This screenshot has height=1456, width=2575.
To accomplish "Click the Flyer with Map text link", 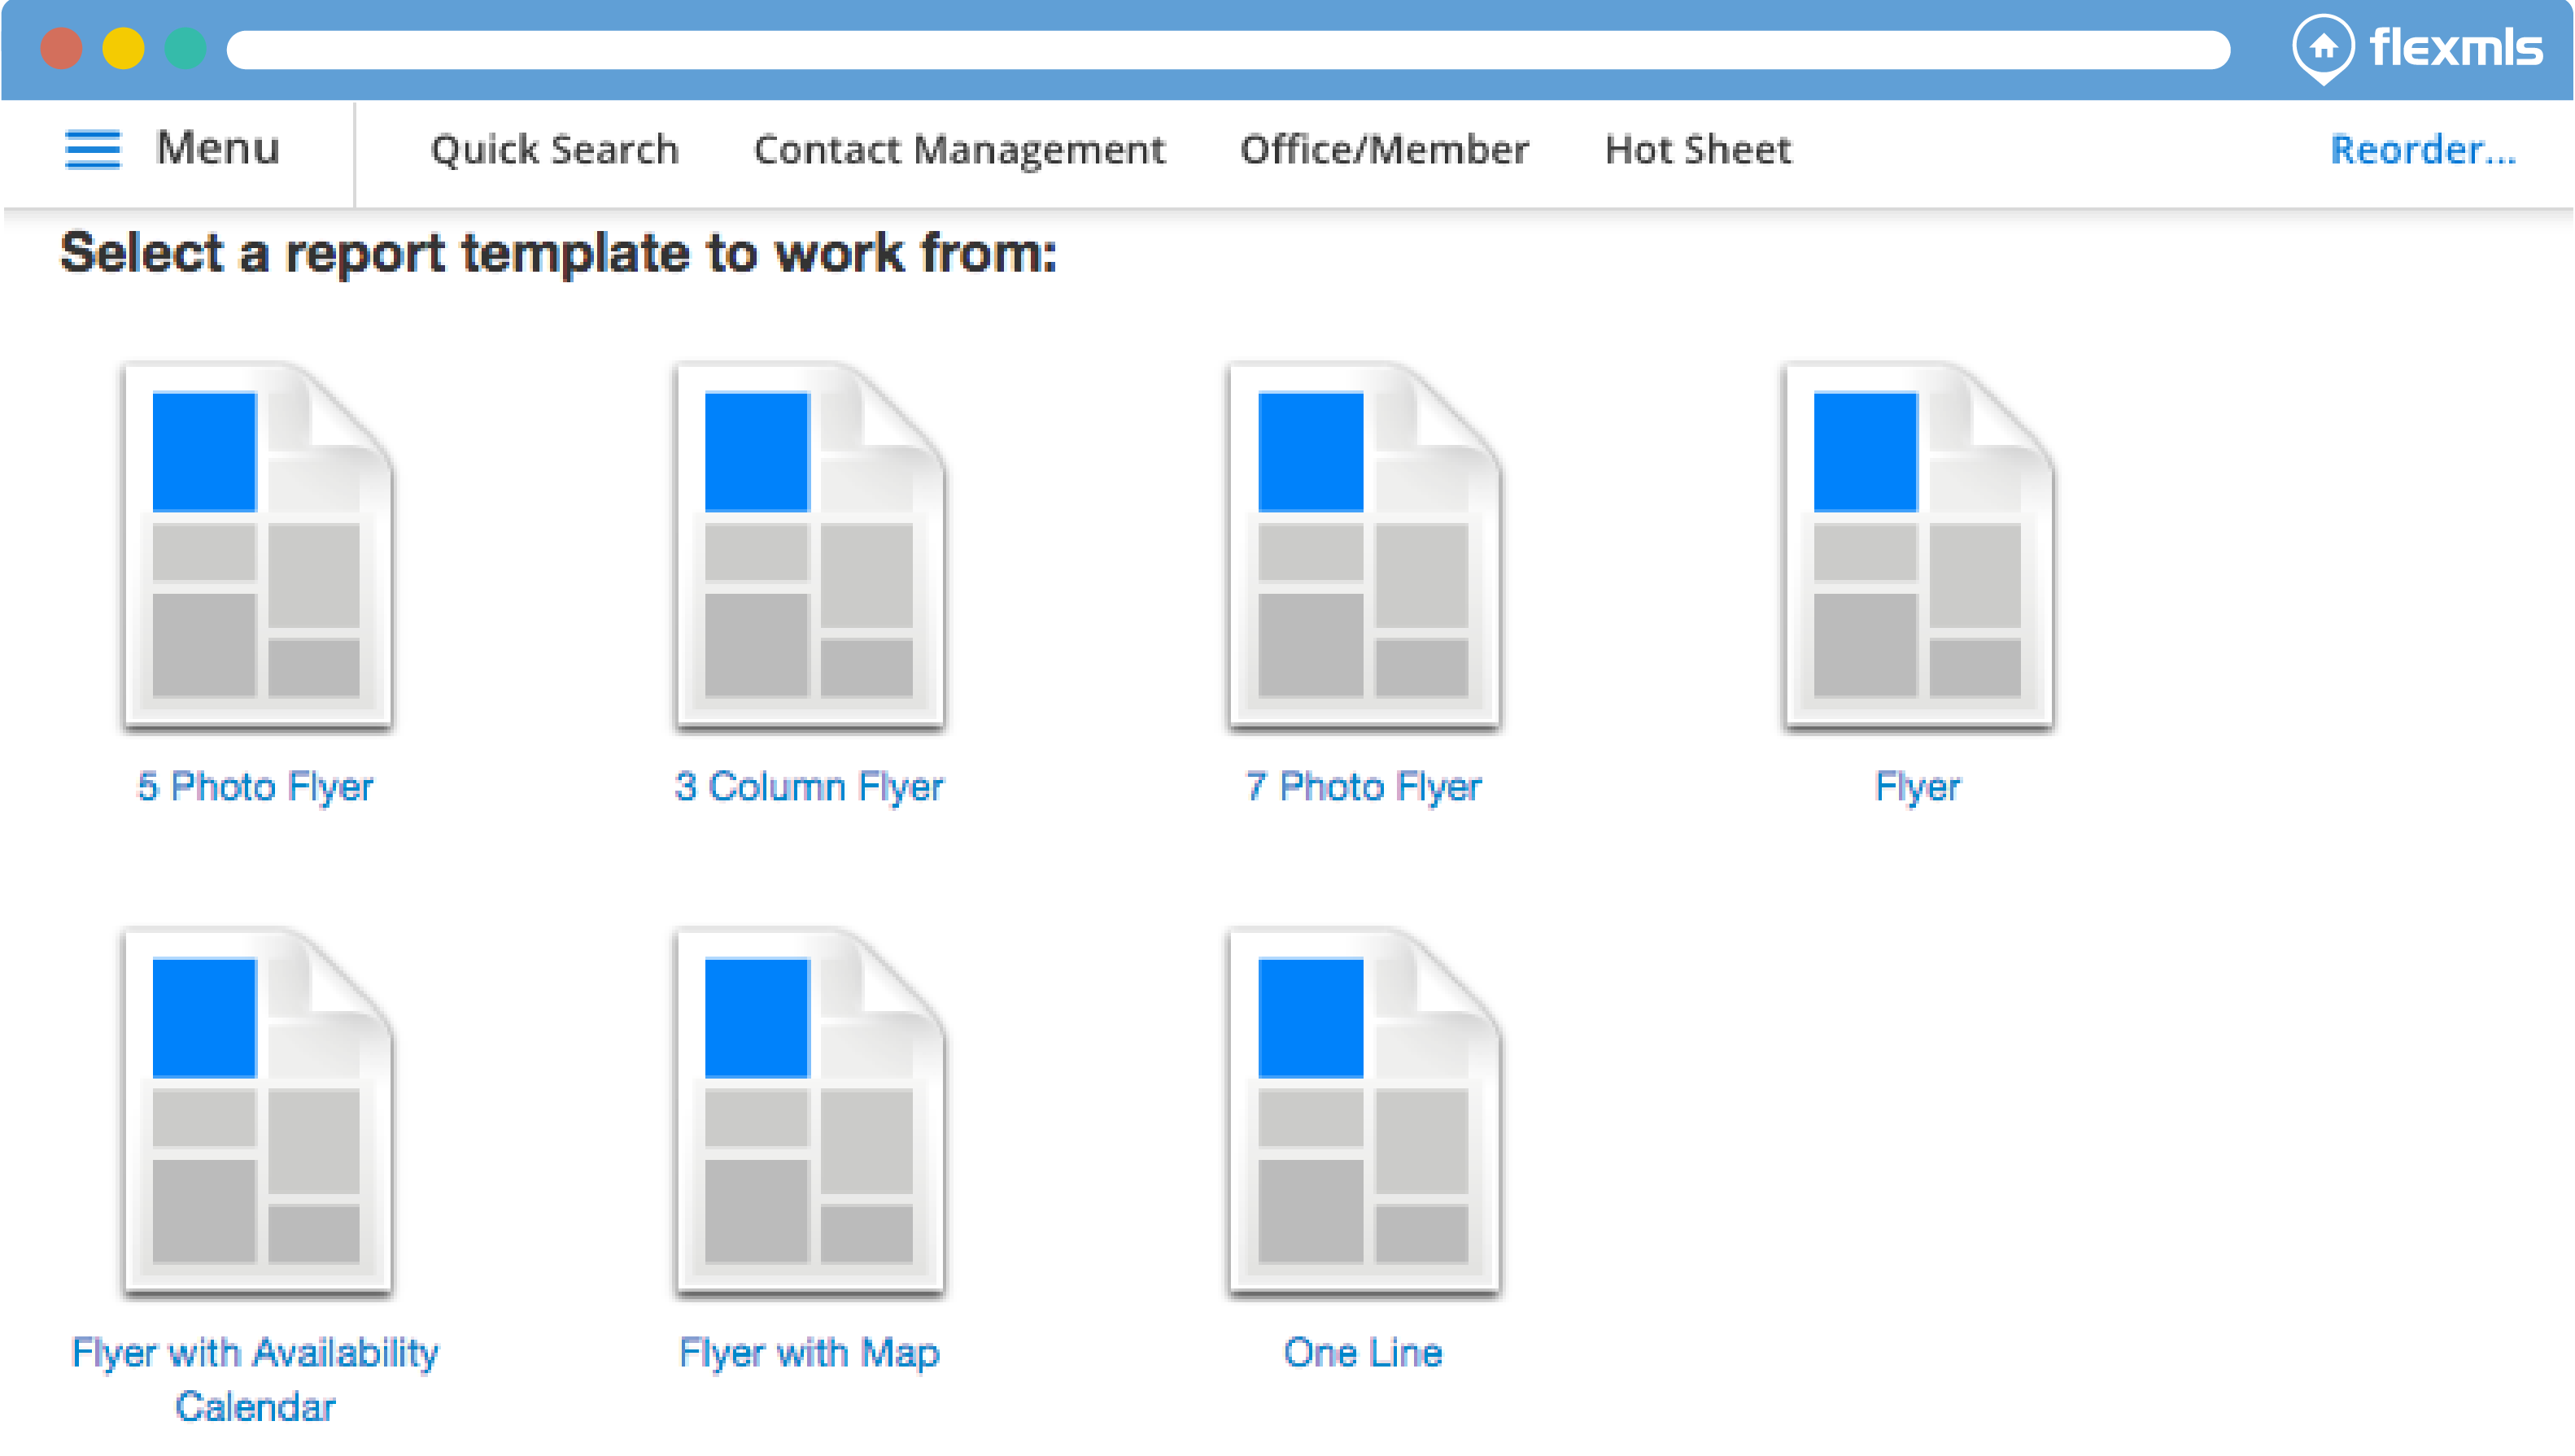I will pyautogui.click(x=808, y=1353).
